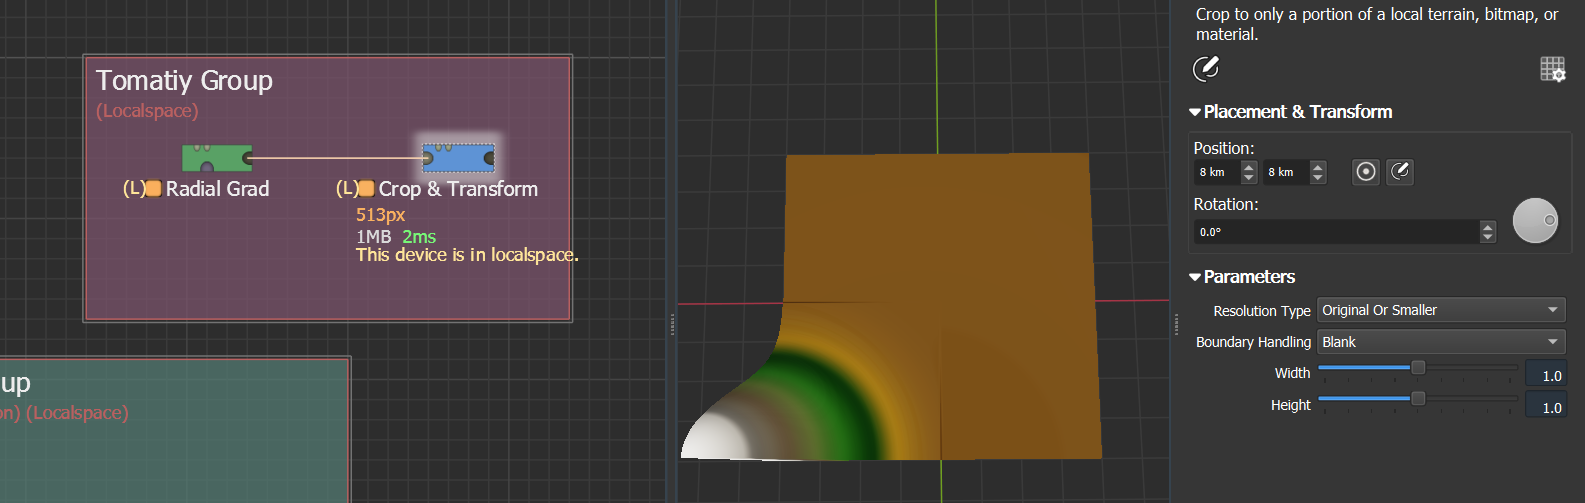
Task: Click the orange status square beside Crop & Transform
Action: tap(367, 189)
